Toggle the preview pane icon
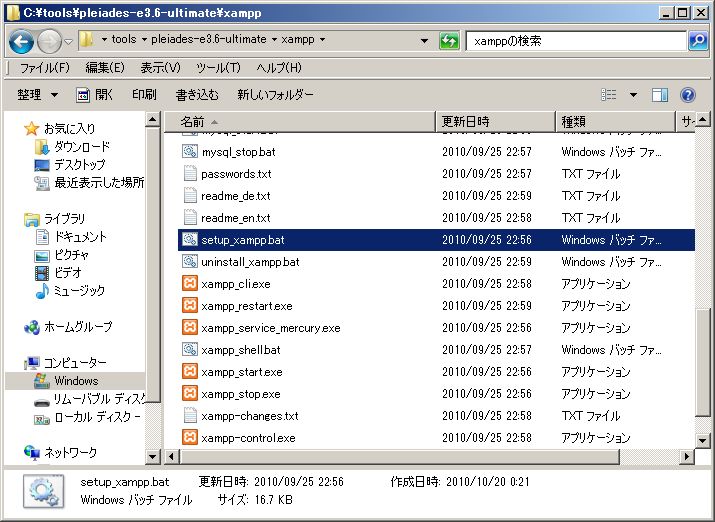 [x=659, y=95]
